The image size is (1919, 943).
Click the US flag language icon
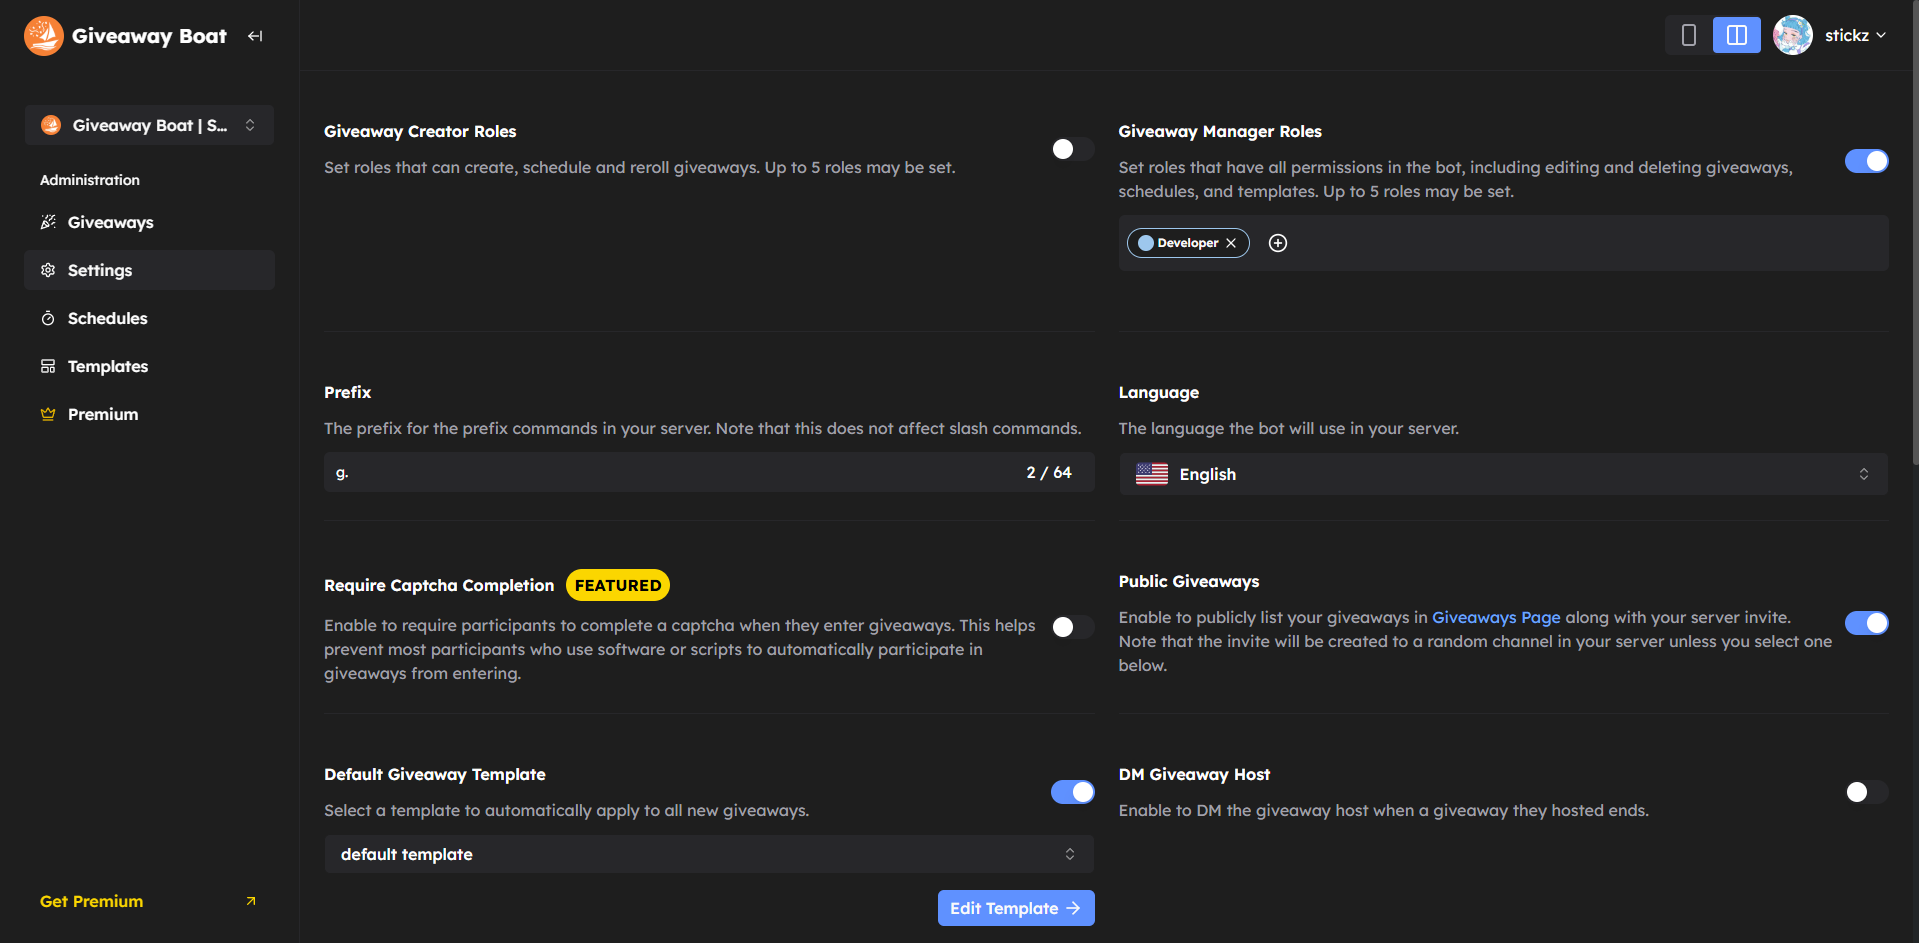pos(1152,474)
